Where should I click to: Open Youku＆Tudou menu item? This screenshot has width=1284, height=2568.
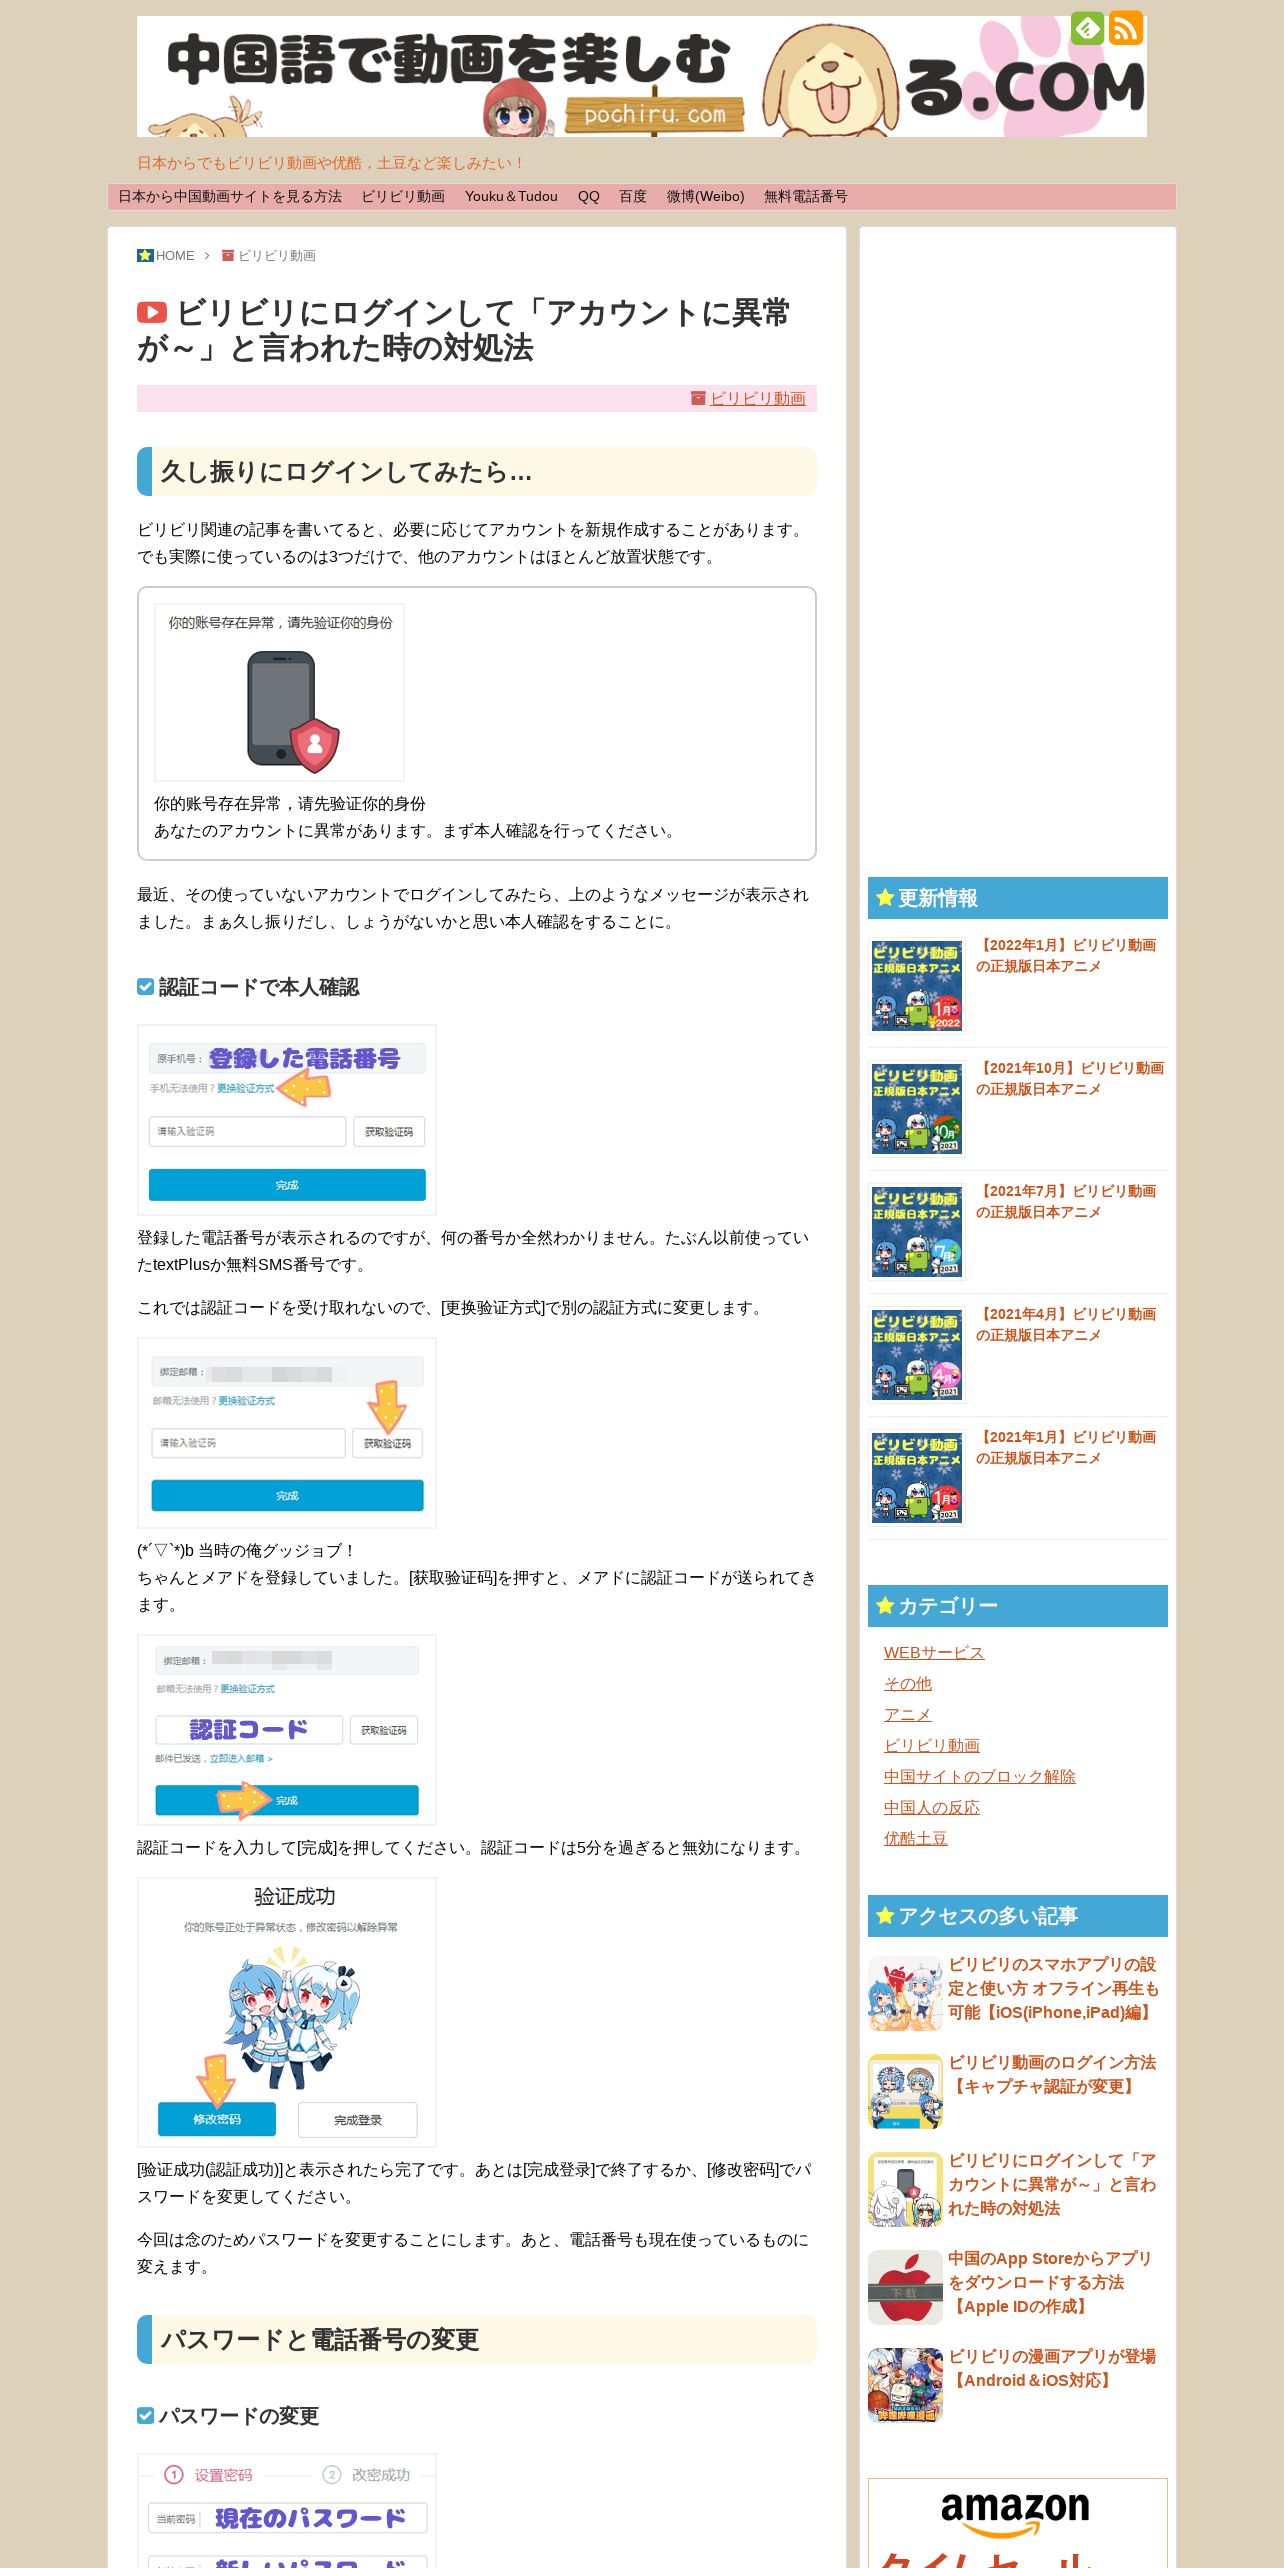click(511, 197)
